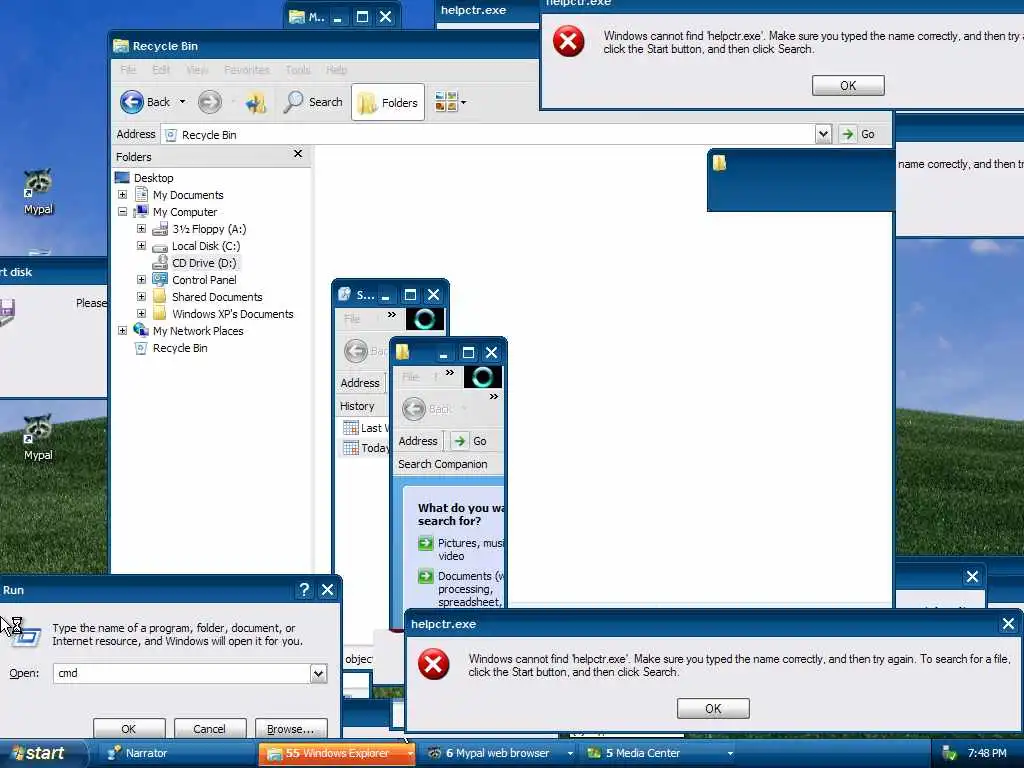1024x768 pixels.
Task: Click OK in the bottom helpctr.exe error dialog
Action: point(713,709)
